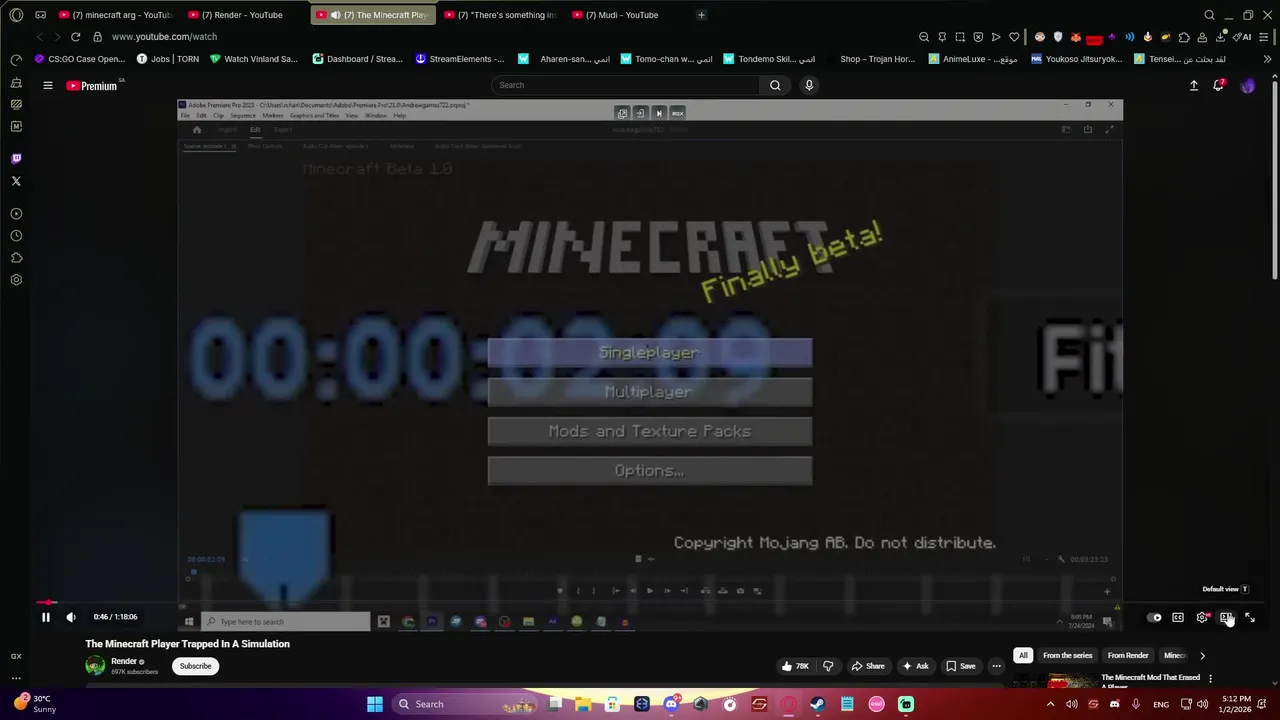Open the browser AI assistant button

click(x=1242, y=37)
